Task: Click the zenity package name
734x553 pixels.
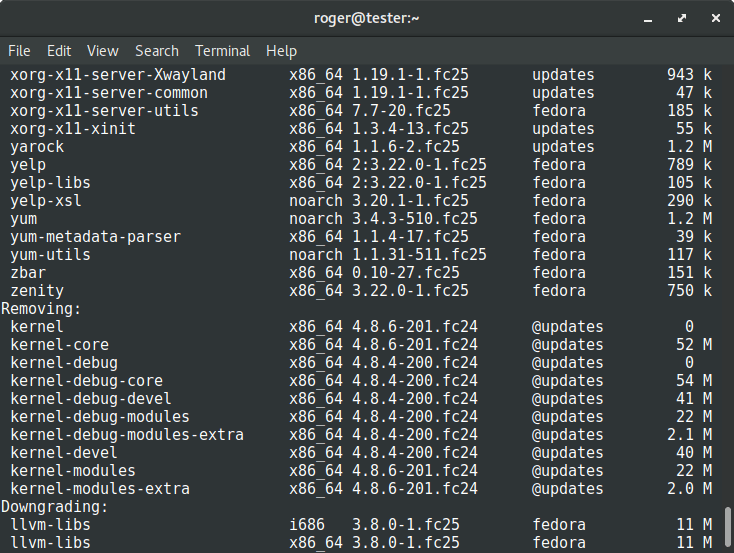Action: [37, 291]
